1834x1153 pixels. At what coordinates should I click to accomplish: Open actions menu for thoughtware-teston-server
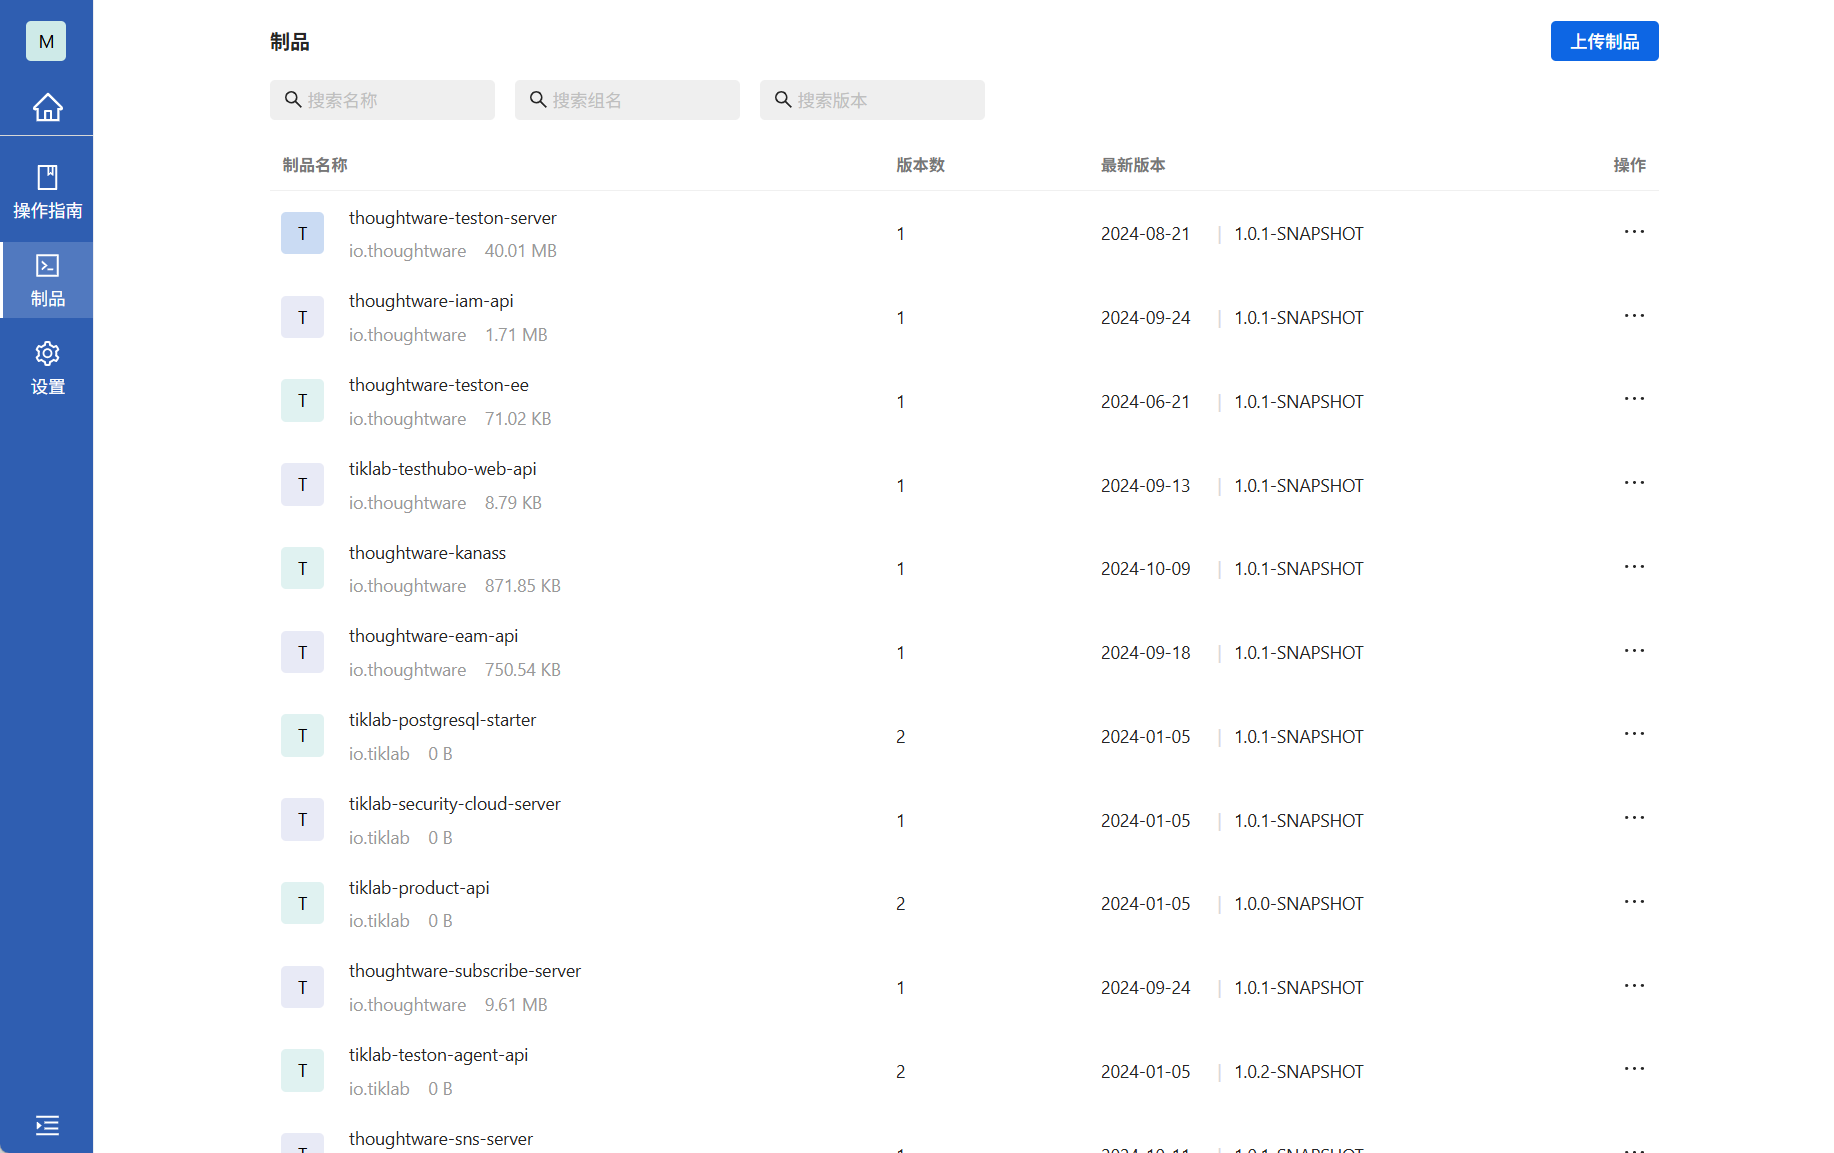pos(1634,232)
